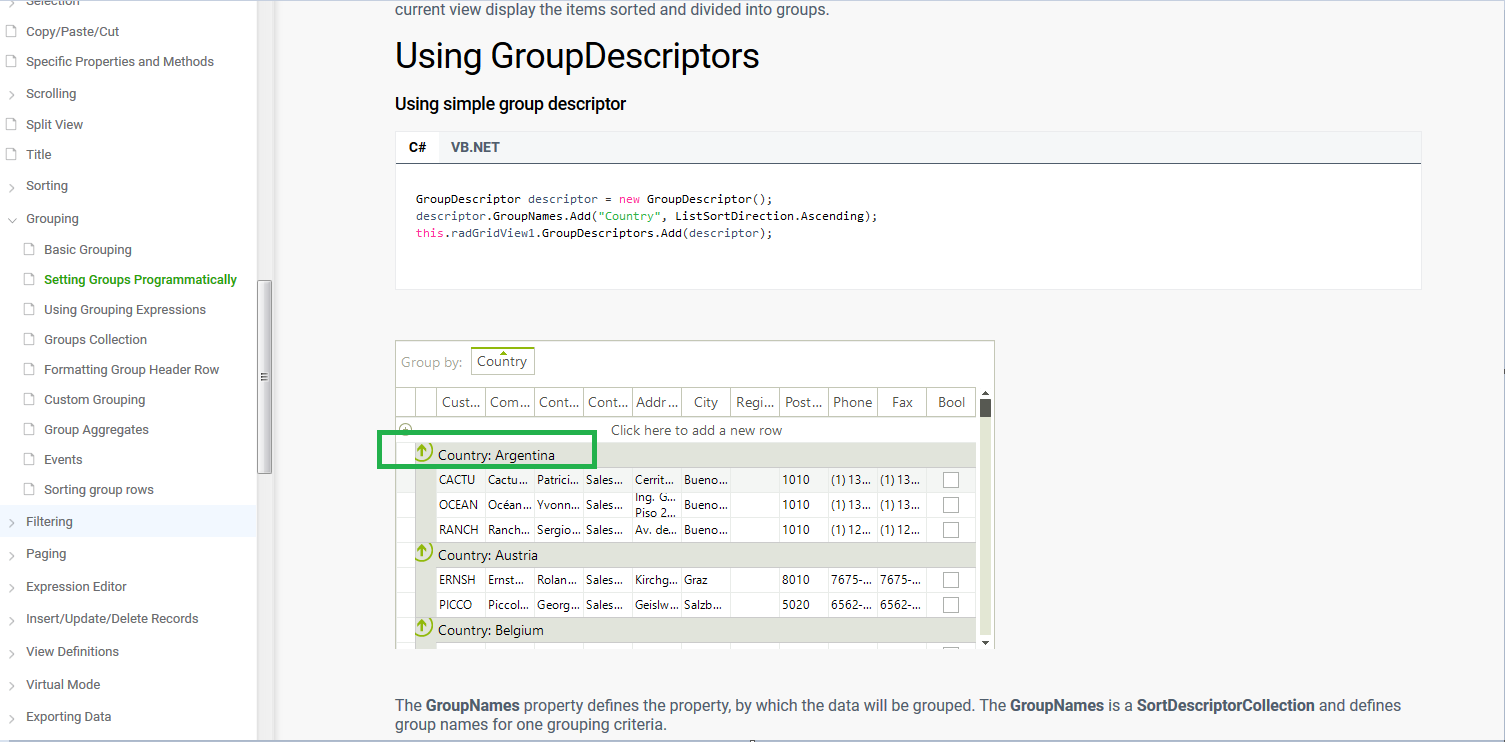This screenshot has height=742, width=1505.
Task: Expand the Filtering section chevron
Action: coord(12,522)
